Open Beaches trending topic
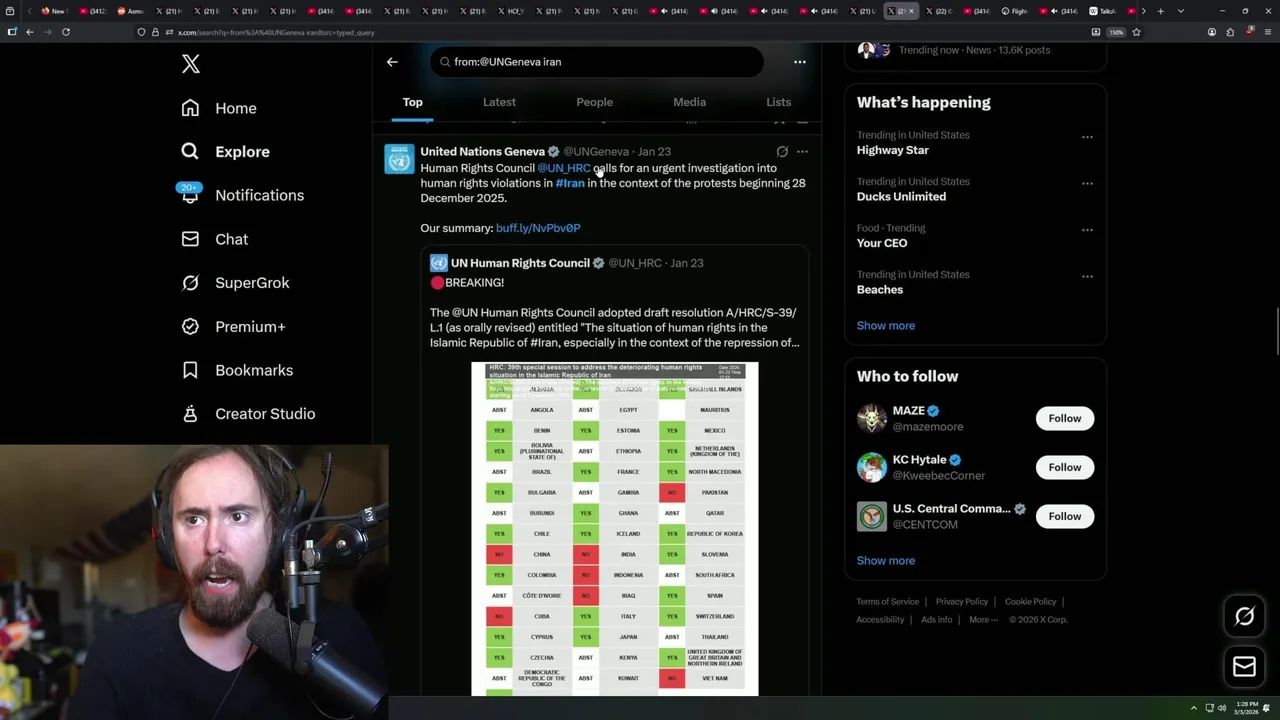Screen dimensions: 1280x720 pos(880,289)
